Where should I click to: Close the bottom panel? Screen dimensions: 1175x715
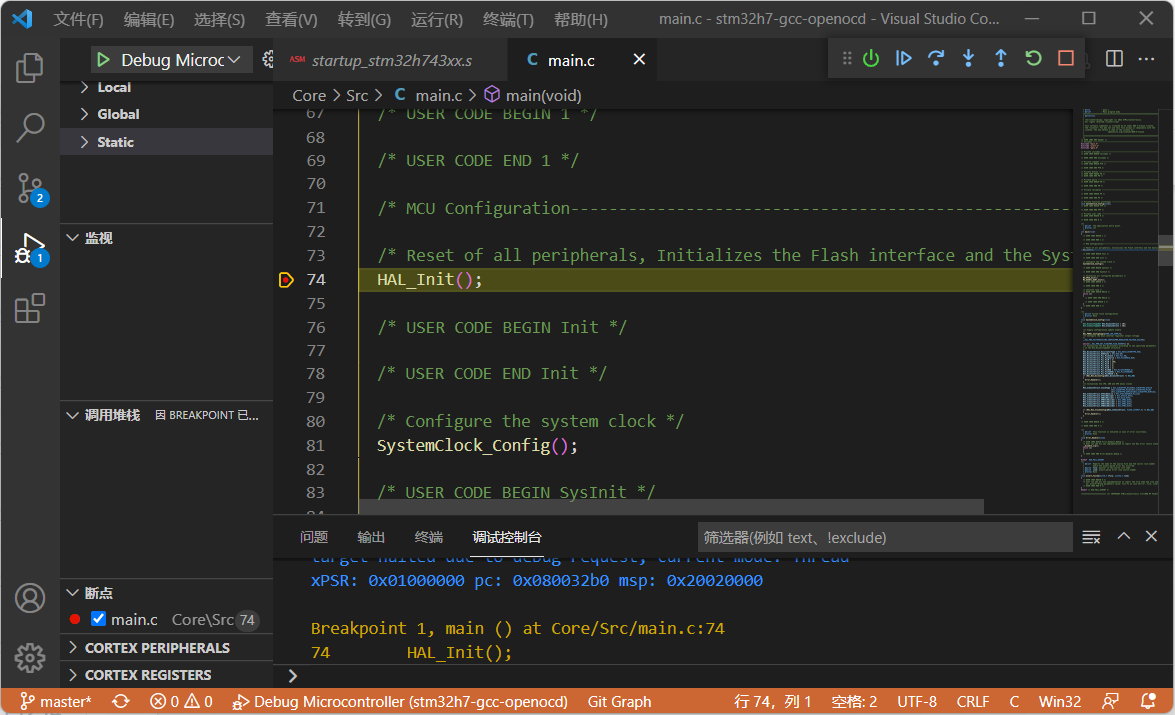[x=1152, y=536]
